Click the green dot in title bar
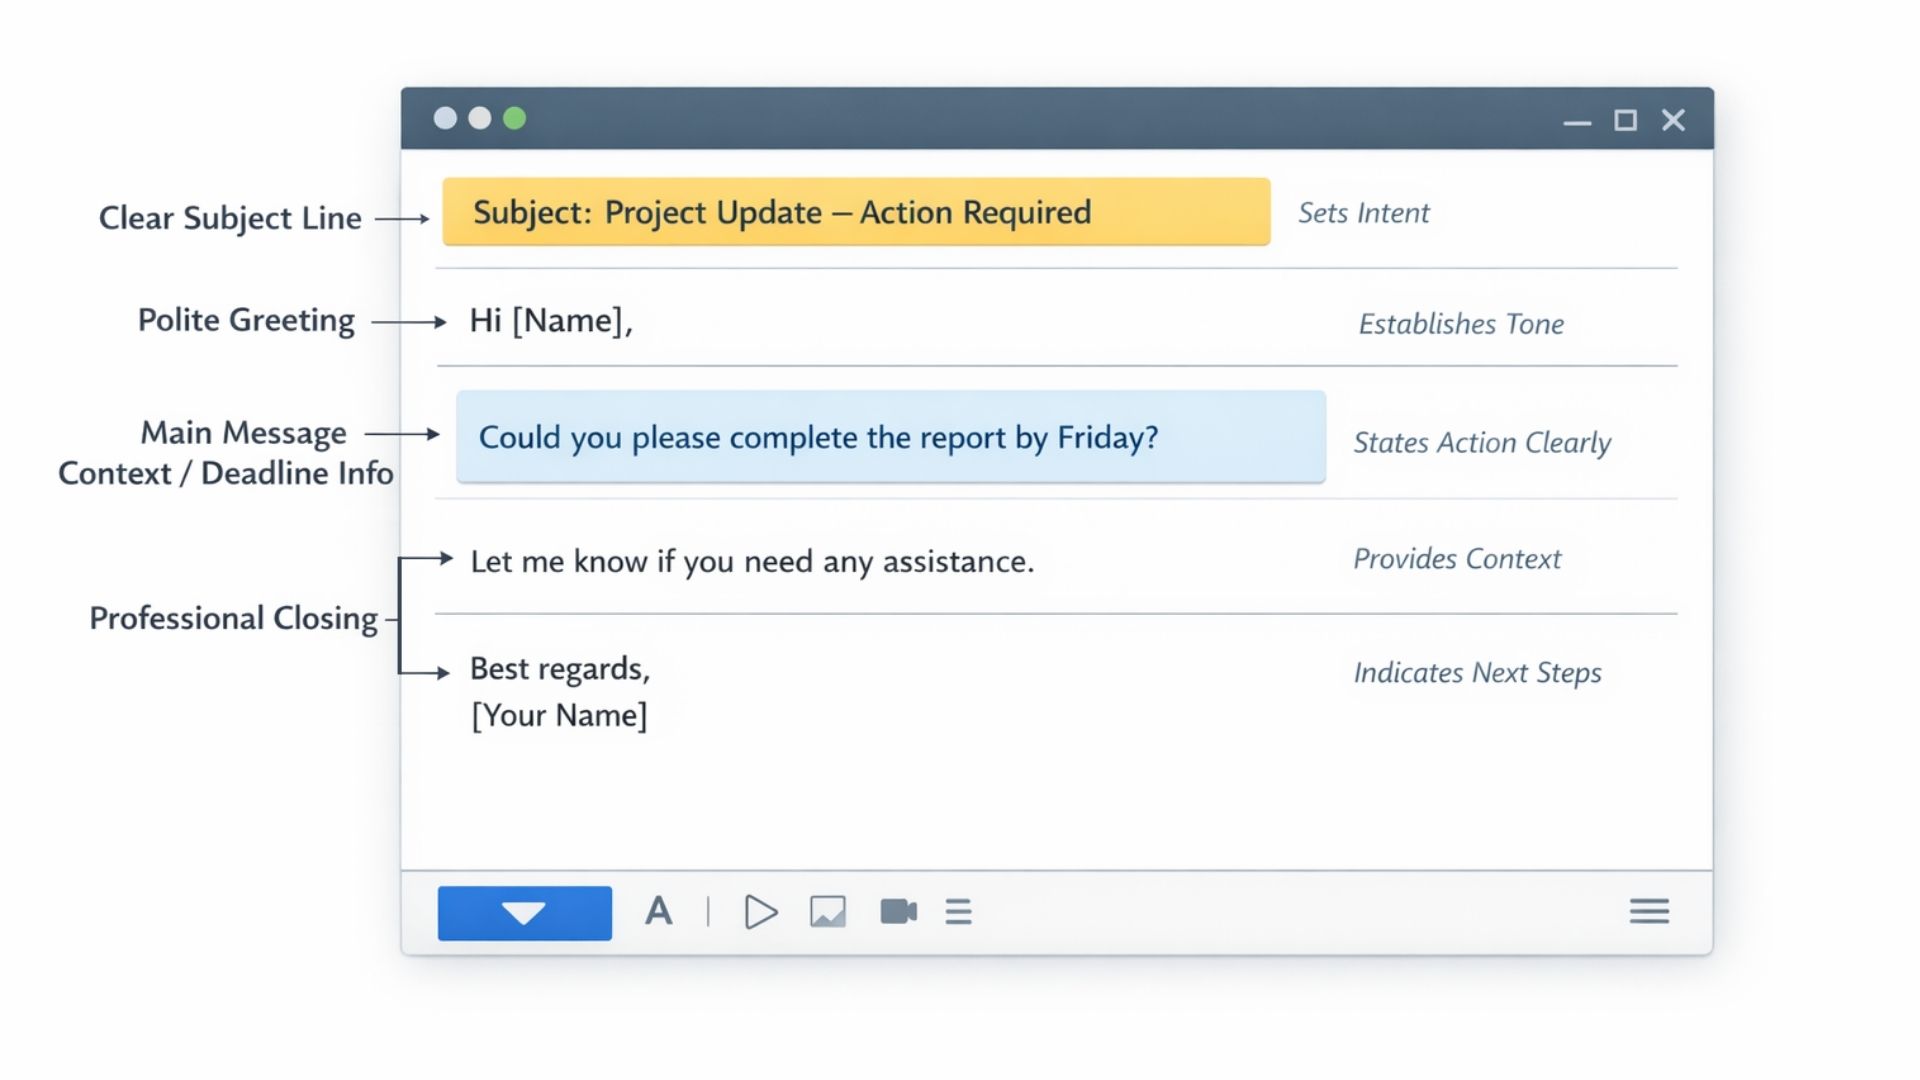 point(514,118)
